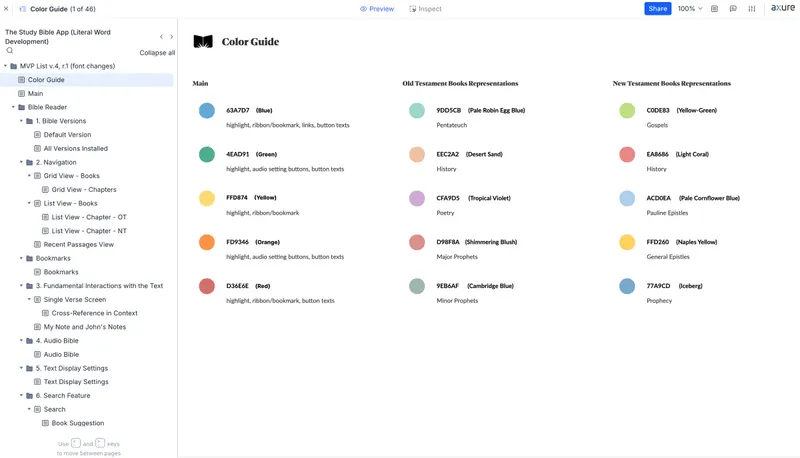Click Collapse all in the sidebar
This screenshot has height=458, width=800.
pyautogui.click(x=157, y=53)
